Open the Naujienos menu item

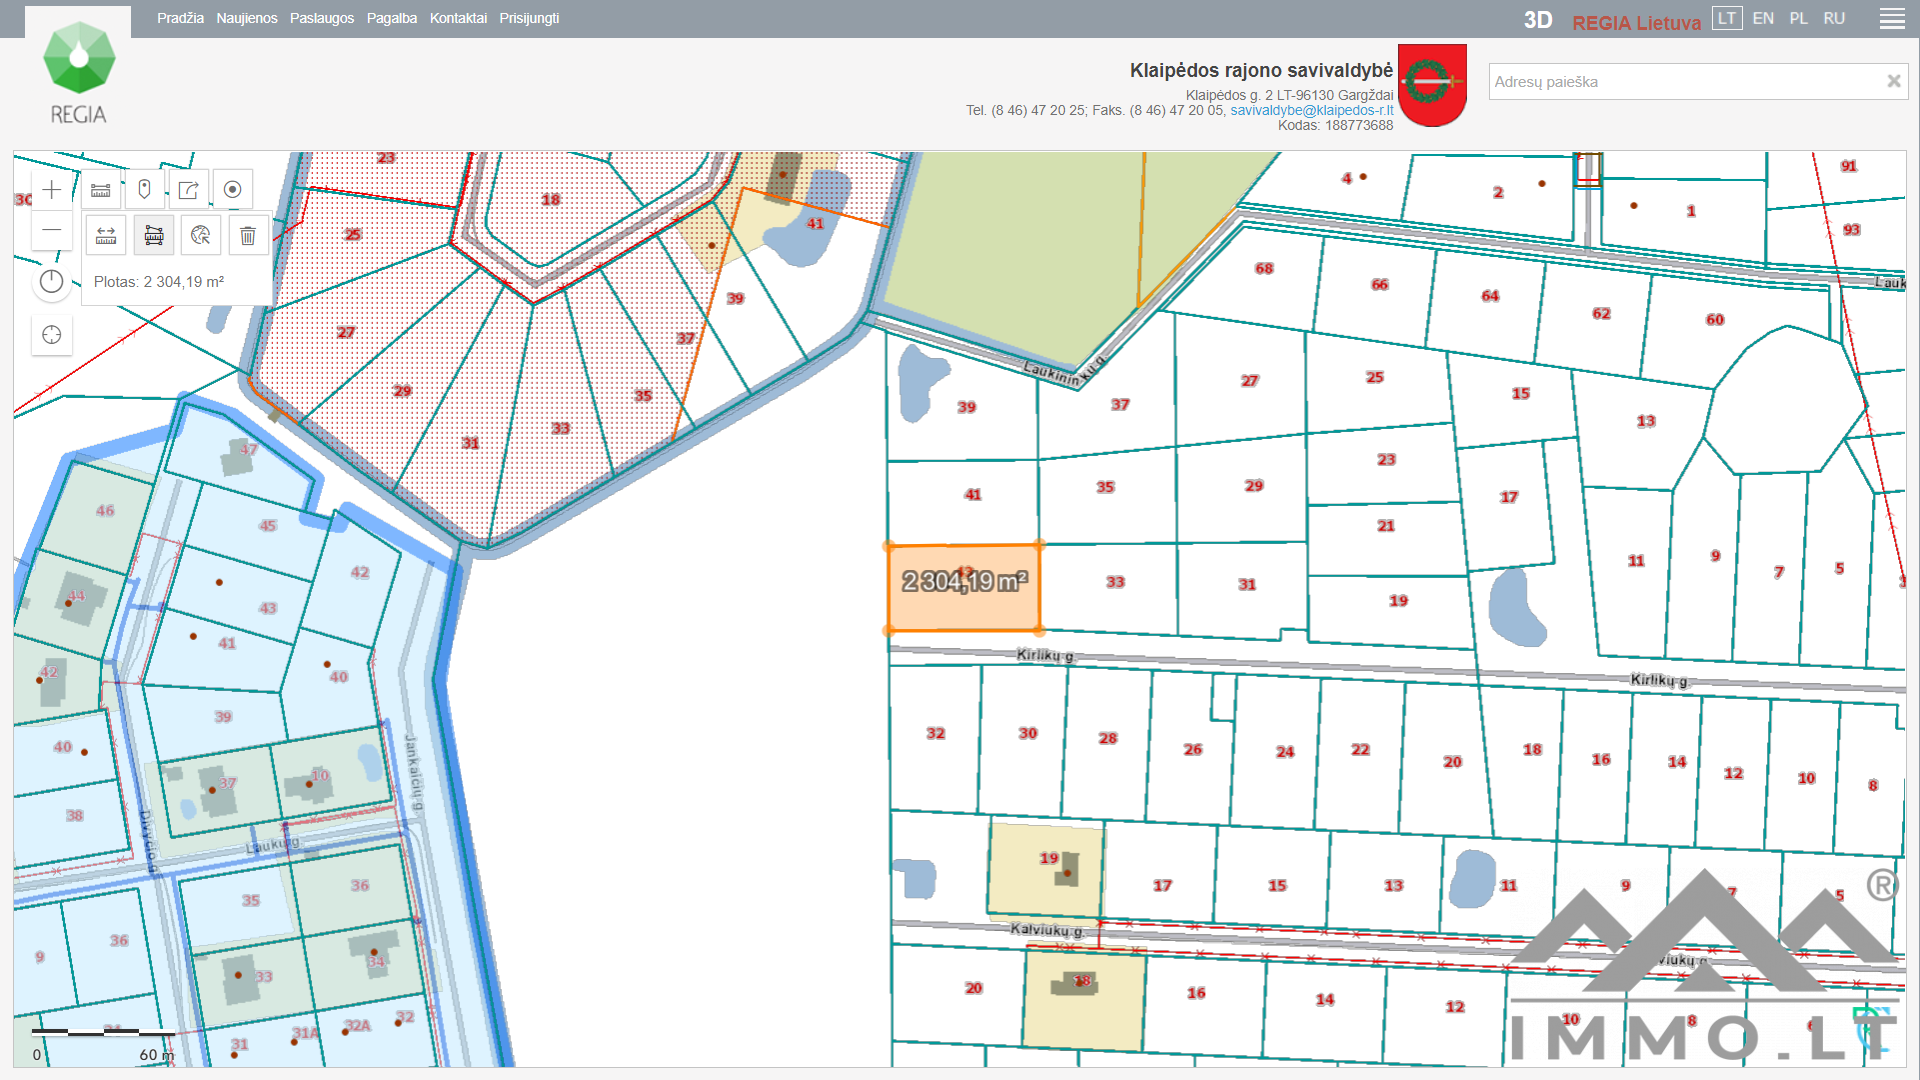[x=247, y=18]
